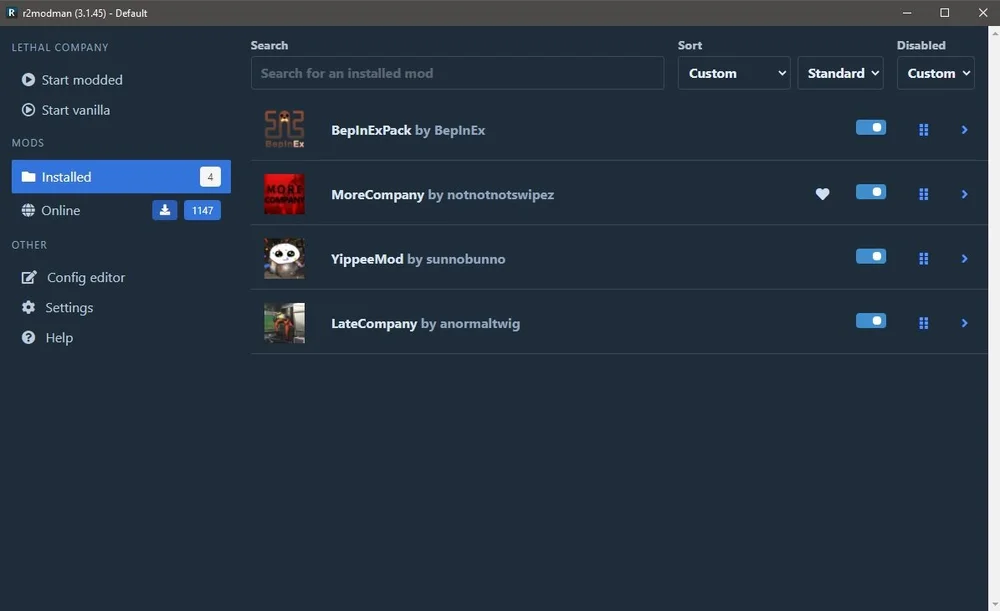Click the LateCompany by anormaltwig title
The width and height of the screenshot is (1000, 611).
(425, 323)
